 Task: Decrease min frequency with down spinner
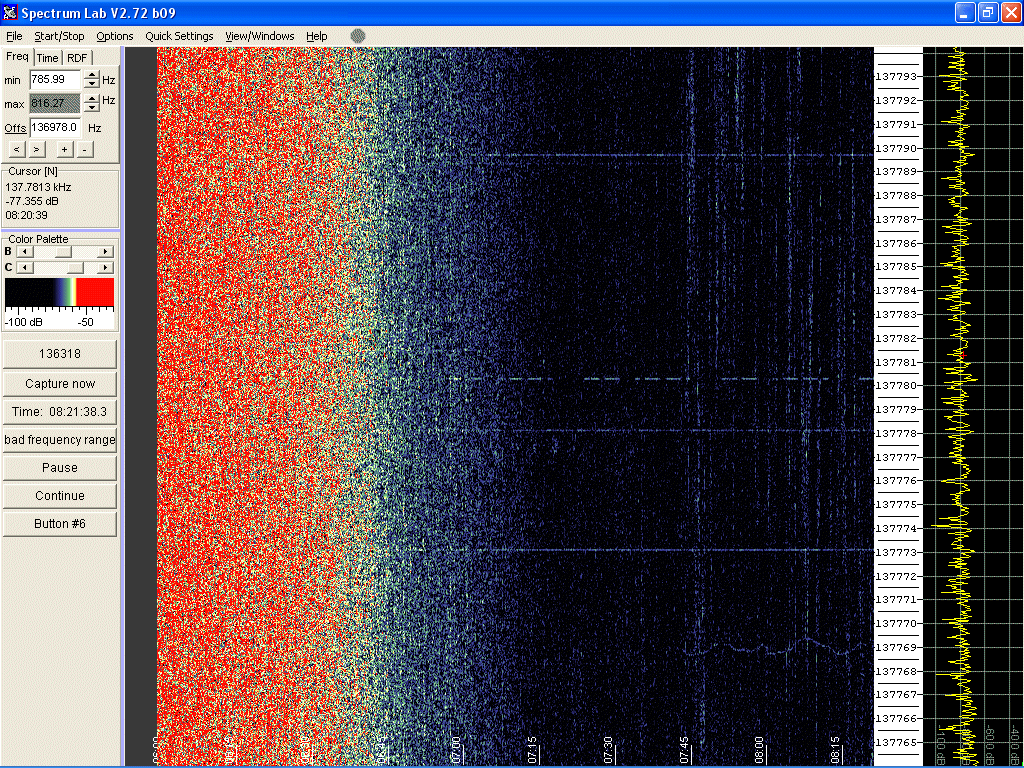coord(92,84)
